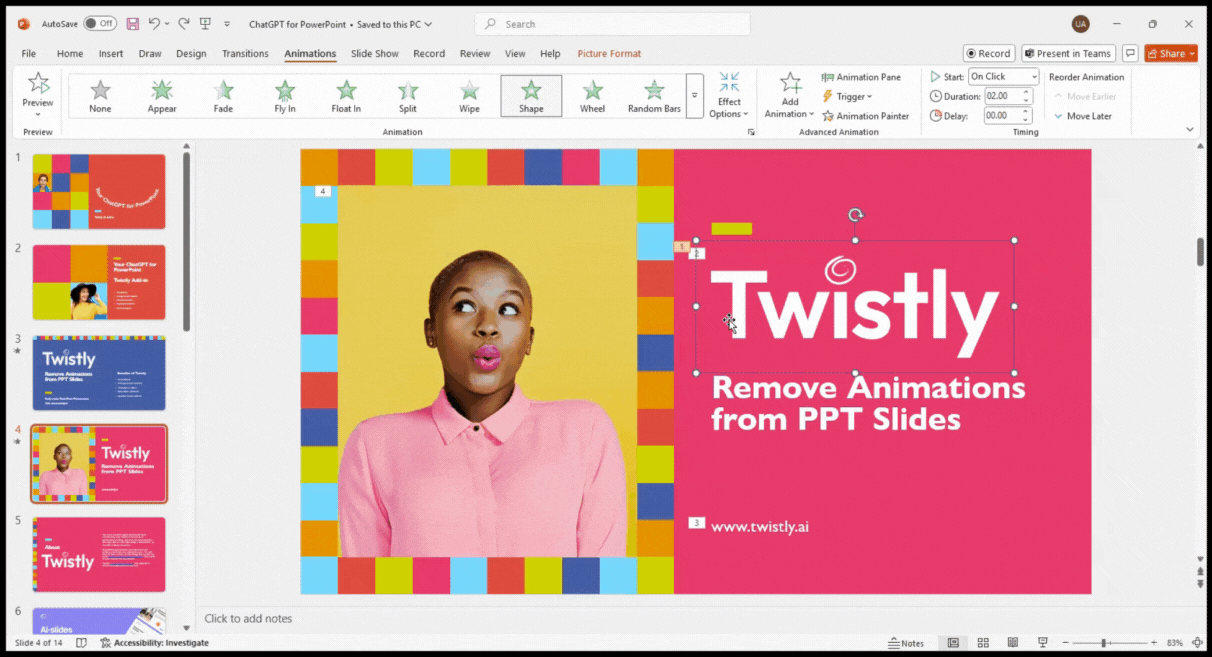Redo the last action

pyautogui.click(x=184, y=23)
